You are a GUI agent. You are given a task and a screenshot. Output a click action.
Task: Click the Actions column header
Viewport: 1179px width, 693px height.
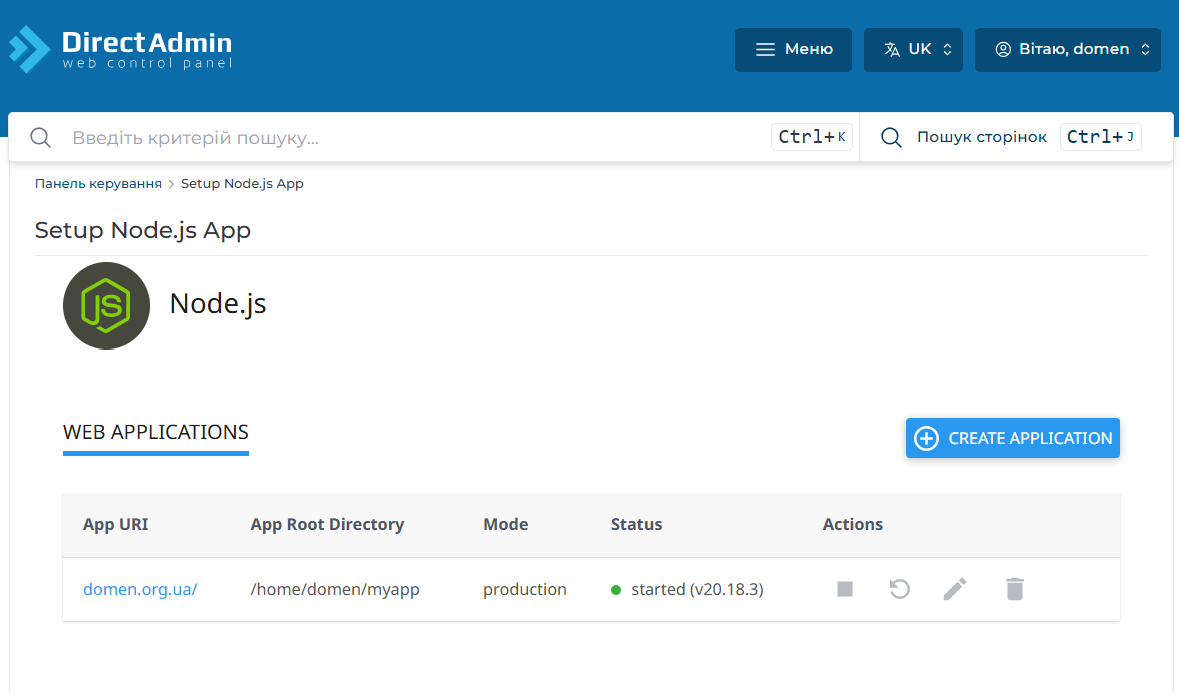tap(853, 525)
